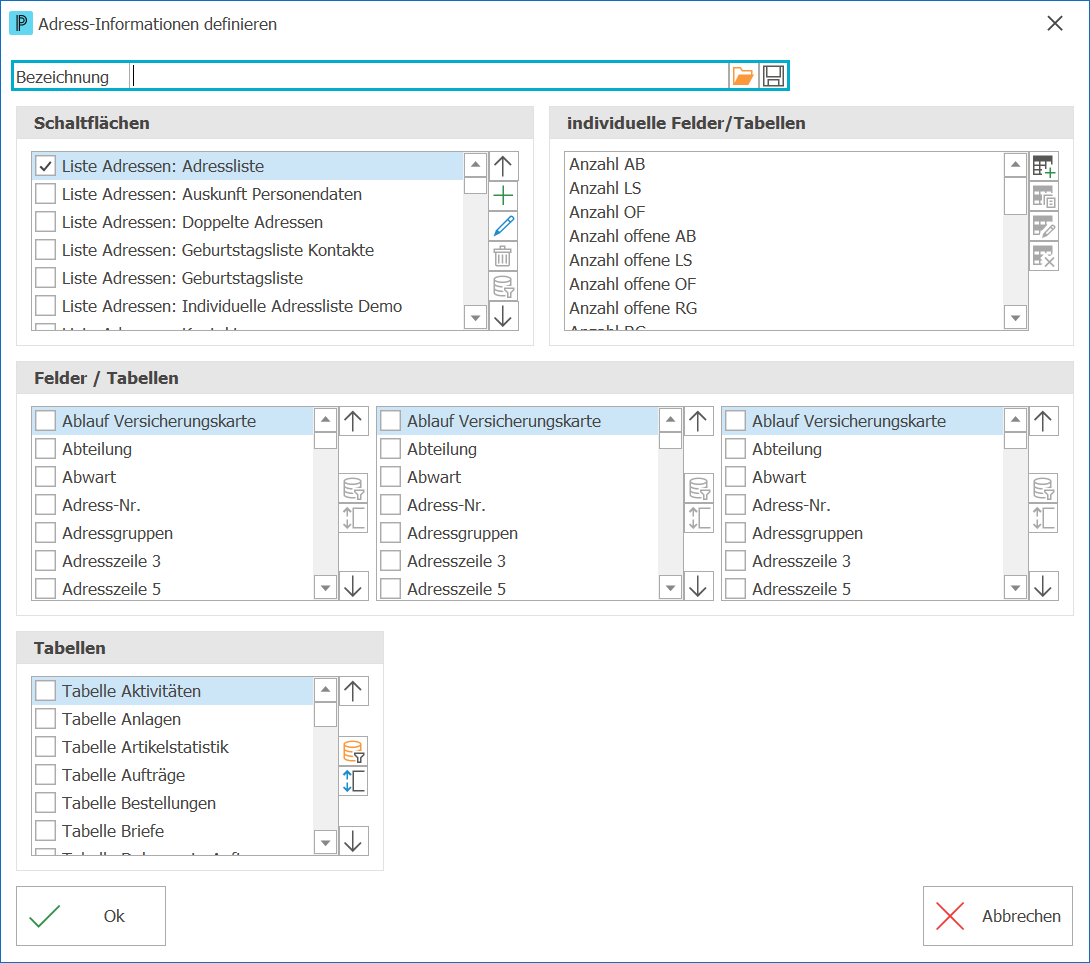
Task: Select Anzahl OF entry
Action: [x=785, y=212]
